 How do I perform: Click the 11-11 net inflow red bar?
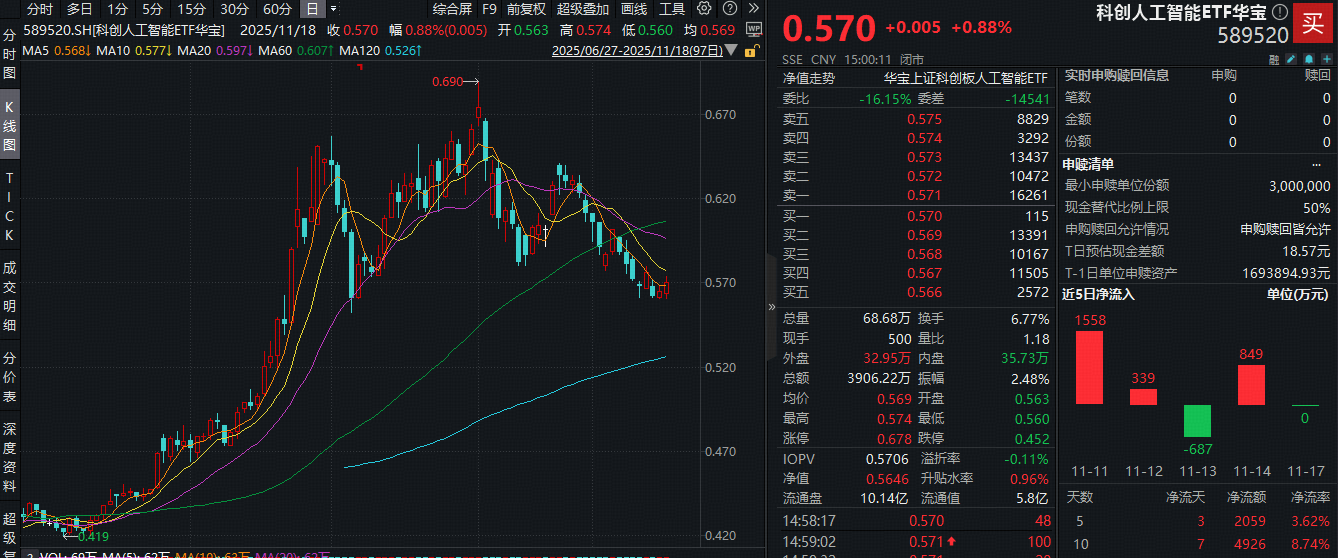1089,367
